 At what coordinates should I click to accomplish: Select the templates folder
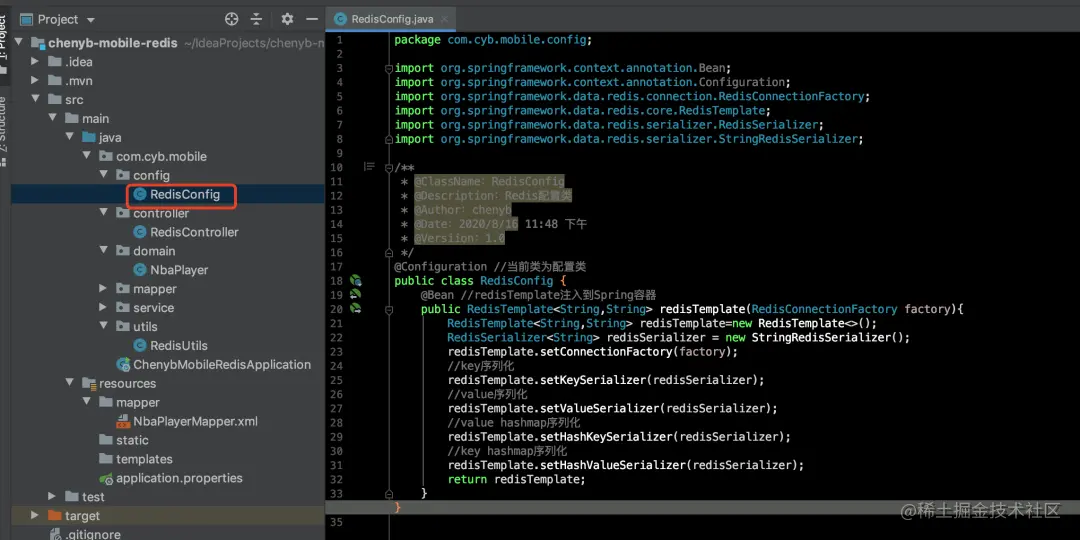point(144,459)
